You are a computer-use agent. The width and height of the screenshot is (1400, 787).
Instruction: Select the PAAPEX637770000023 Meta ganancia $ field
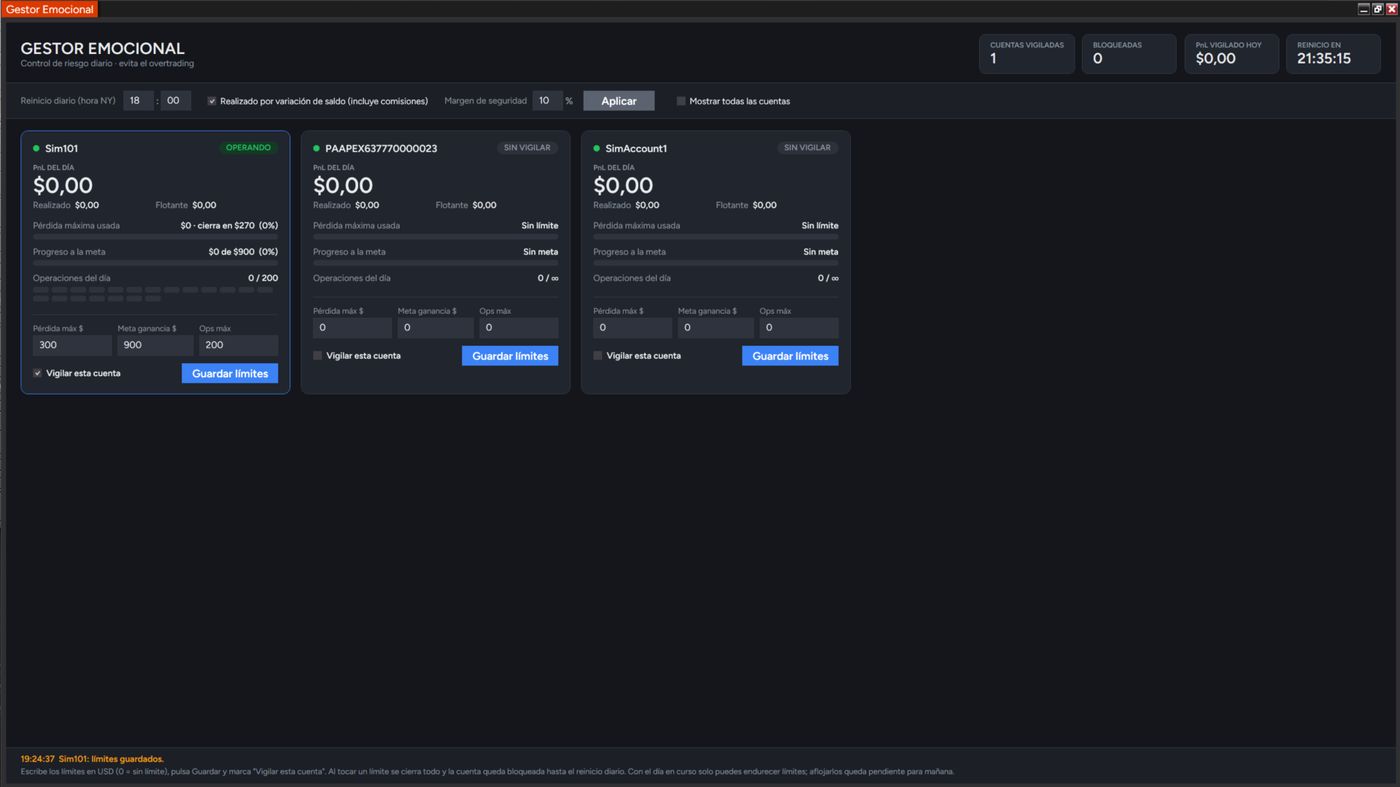[x=435, y=327]
